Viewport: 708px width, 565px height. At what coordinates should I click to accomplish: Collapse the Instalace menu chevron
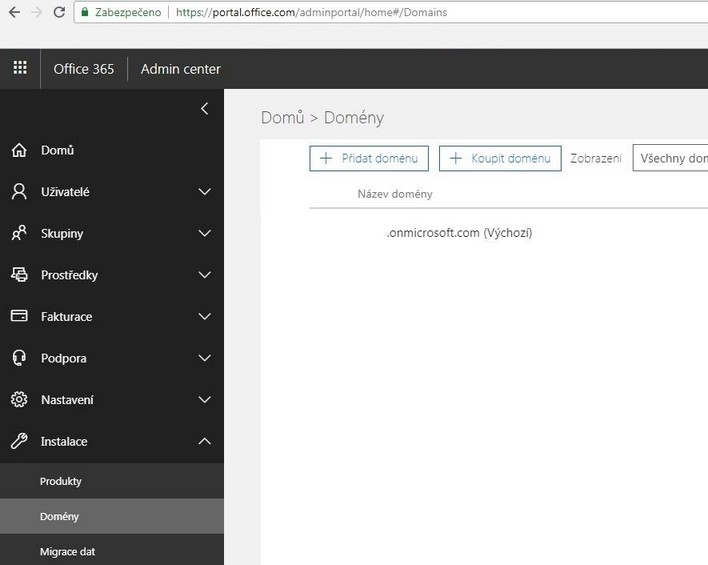coord(205,441)
